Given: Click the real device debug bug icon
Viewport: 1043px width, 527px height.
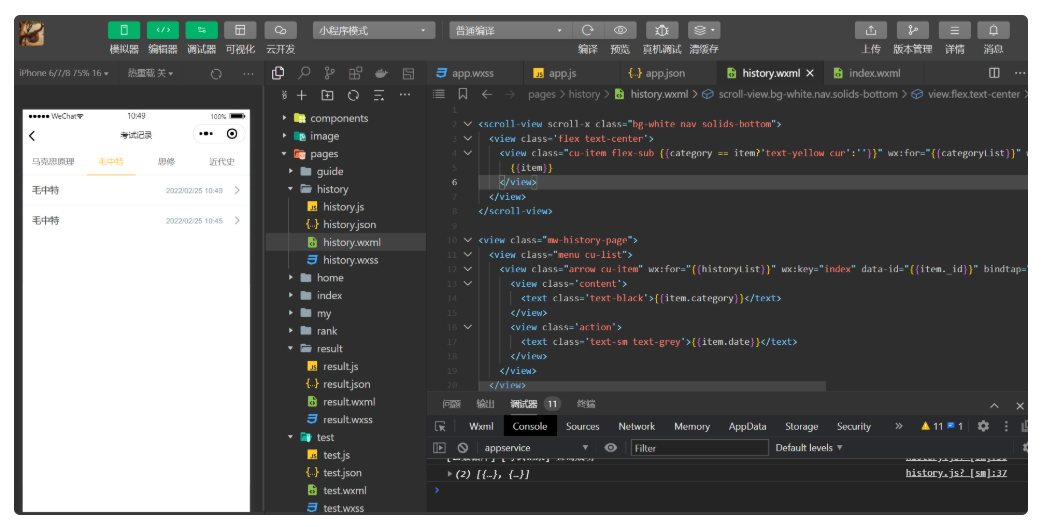Looking at the screenshot, I should (x=661, y=30).
